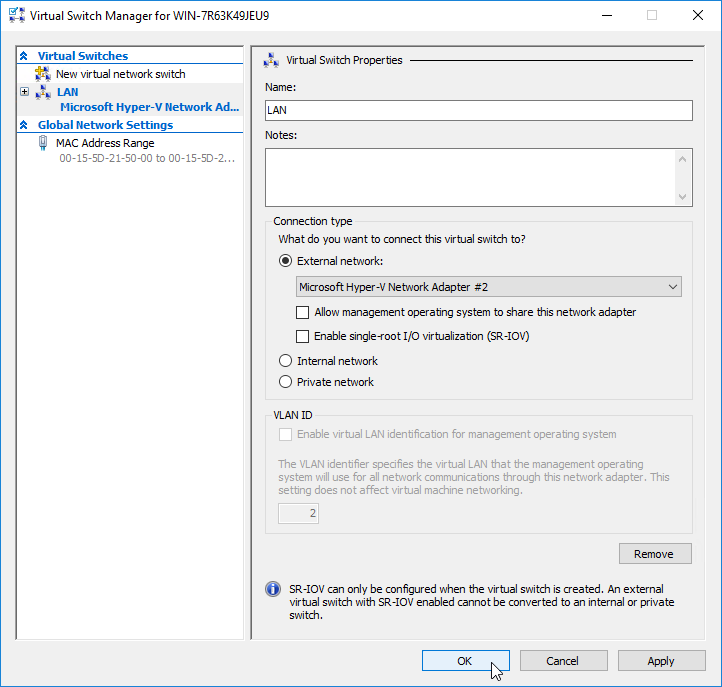
Task: Click the MAC Address Range icon
Action: pos(42,143)
